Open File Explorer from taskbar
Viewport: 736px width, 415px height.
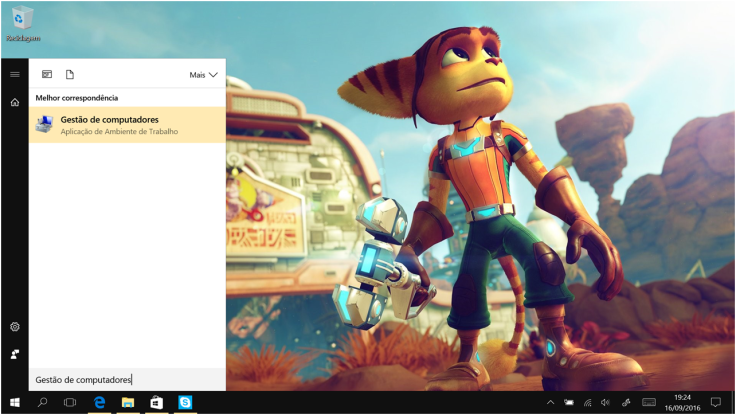[128, 402]
